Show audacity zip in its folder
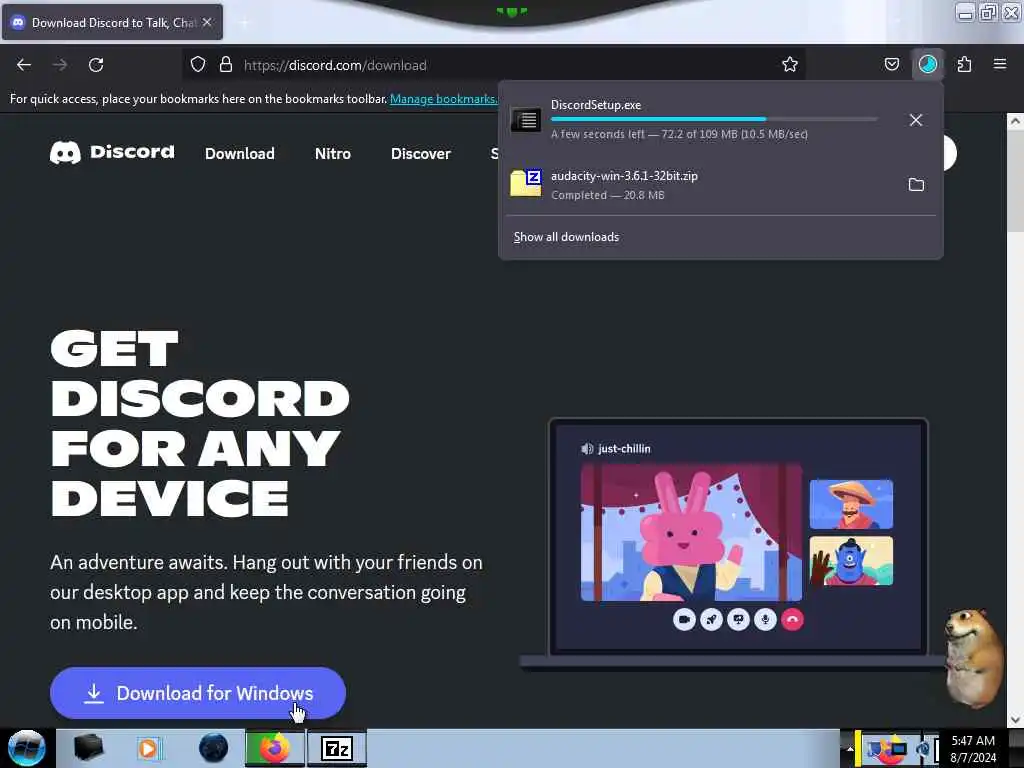Image resolution: width=1024 pixels, height=768 pixels. (x=916, y=185)
